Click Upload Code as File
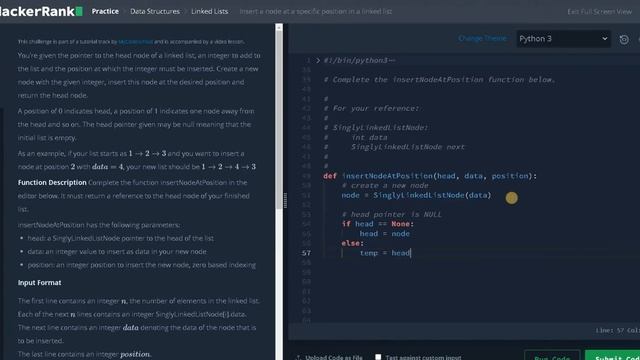The height and width of the screenshot is (360, 640). click(x=329, y=358)
